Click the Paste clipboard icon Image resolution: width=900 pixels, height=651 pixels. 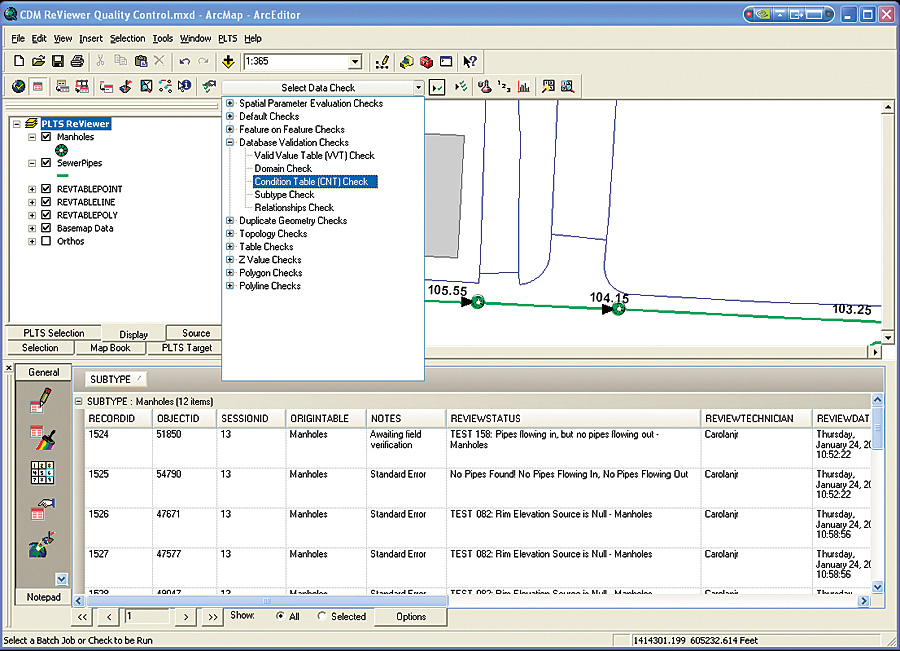tap(141, 61)
